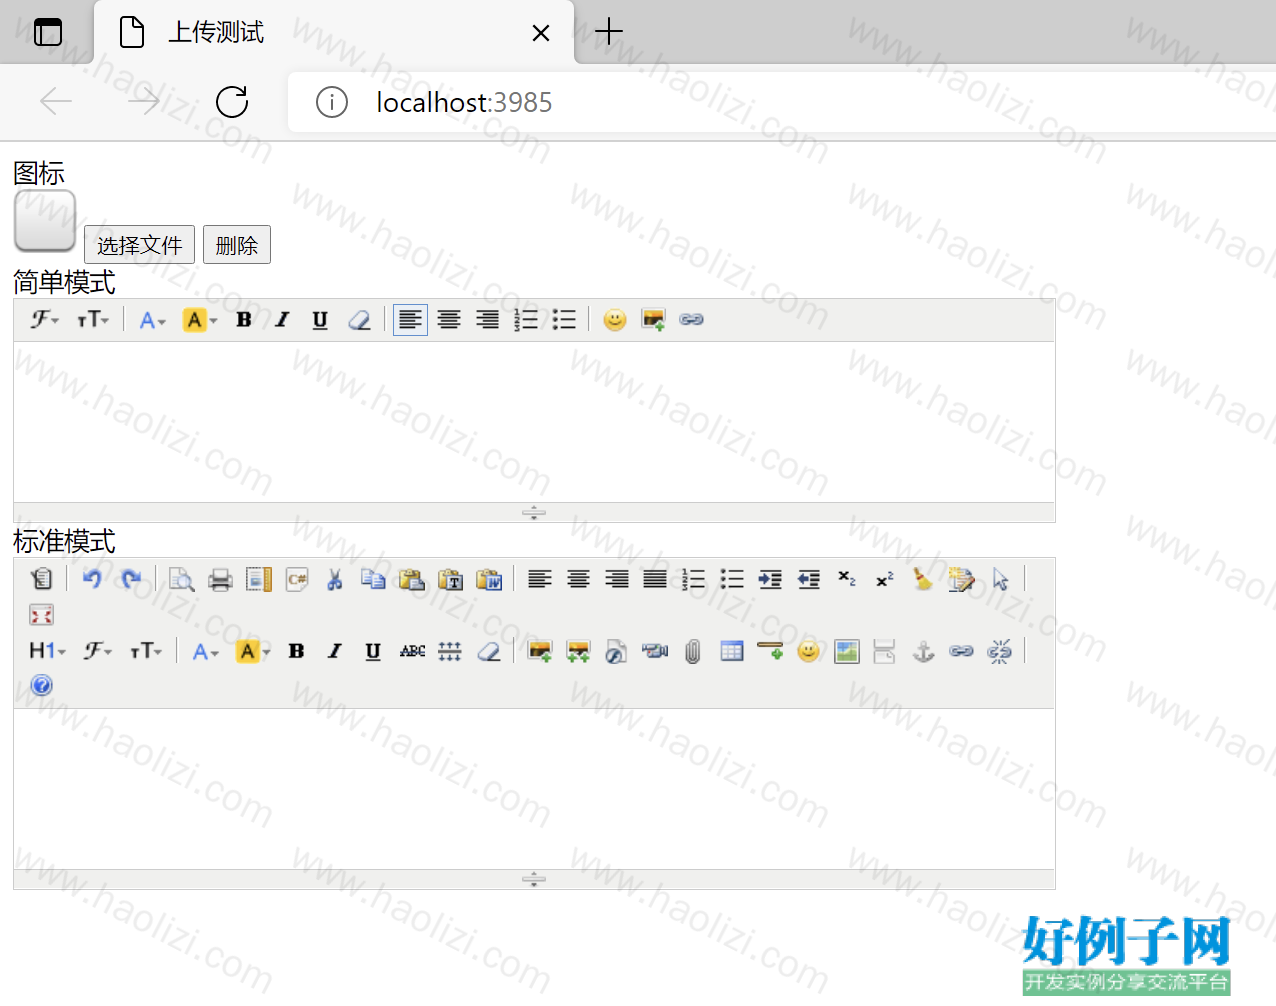The image size is (1276, 1006).
Task: Click insert media video icon
Action: pos(655,651)
